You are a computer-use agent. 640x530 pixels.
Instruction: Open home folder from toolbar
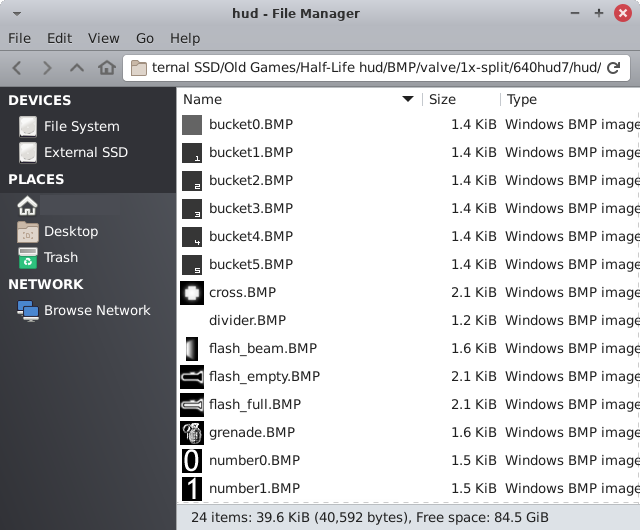[x=107, y=68]
